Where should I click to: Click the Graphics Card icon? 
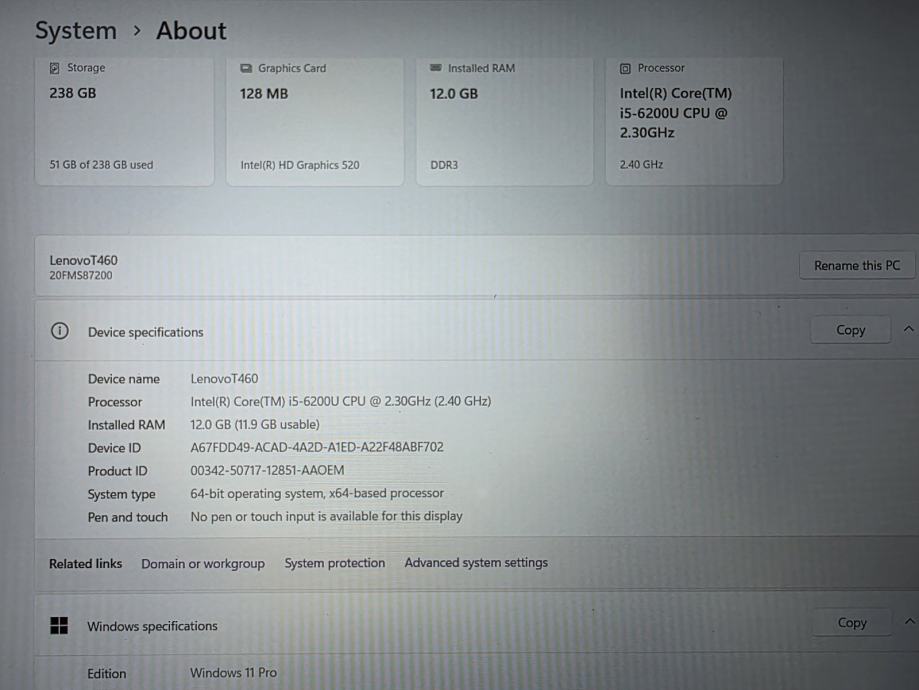pos(246,69)
